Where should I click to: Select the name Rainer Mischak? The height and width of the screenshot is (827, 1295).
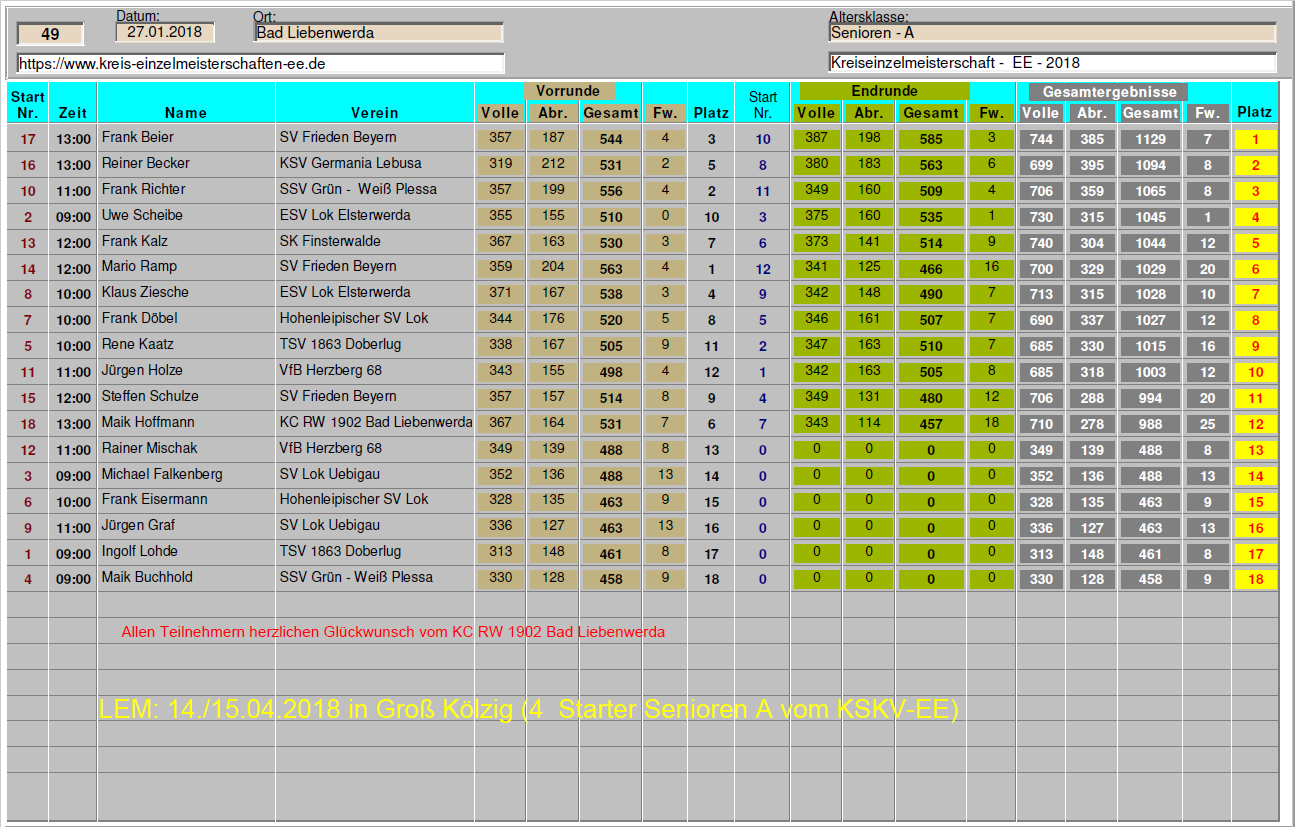pos(149,448)
